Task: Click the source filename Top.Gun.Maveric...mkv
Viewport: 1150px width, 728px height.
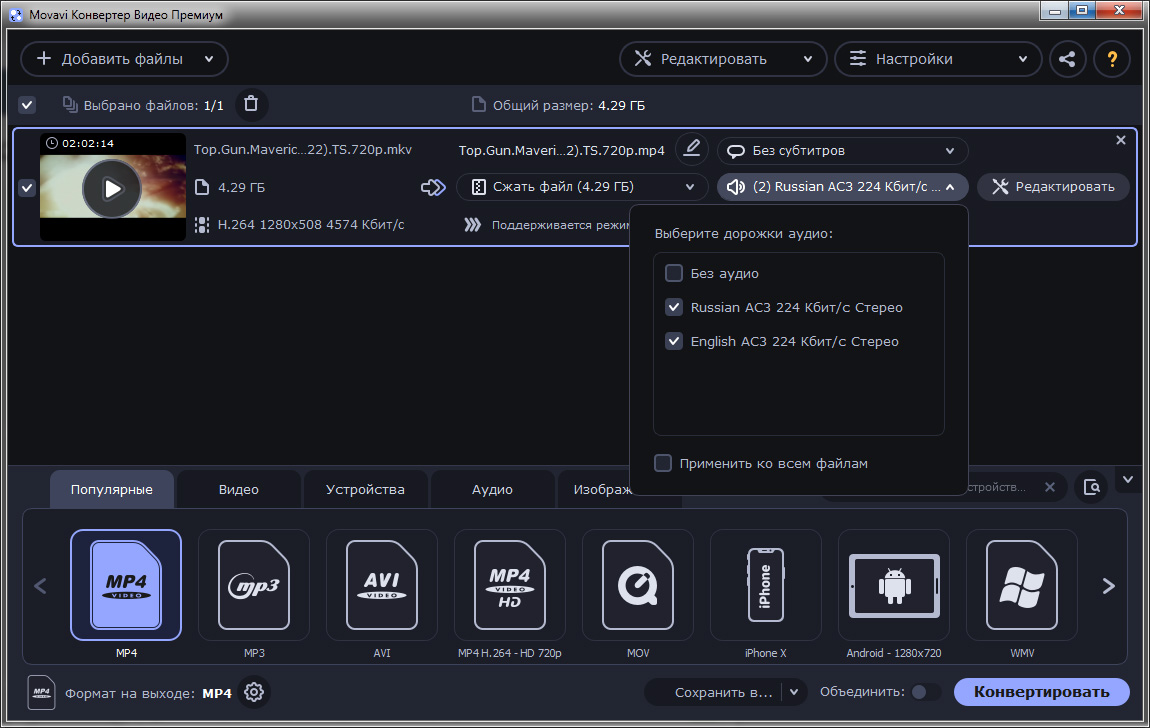Action: 303,150
